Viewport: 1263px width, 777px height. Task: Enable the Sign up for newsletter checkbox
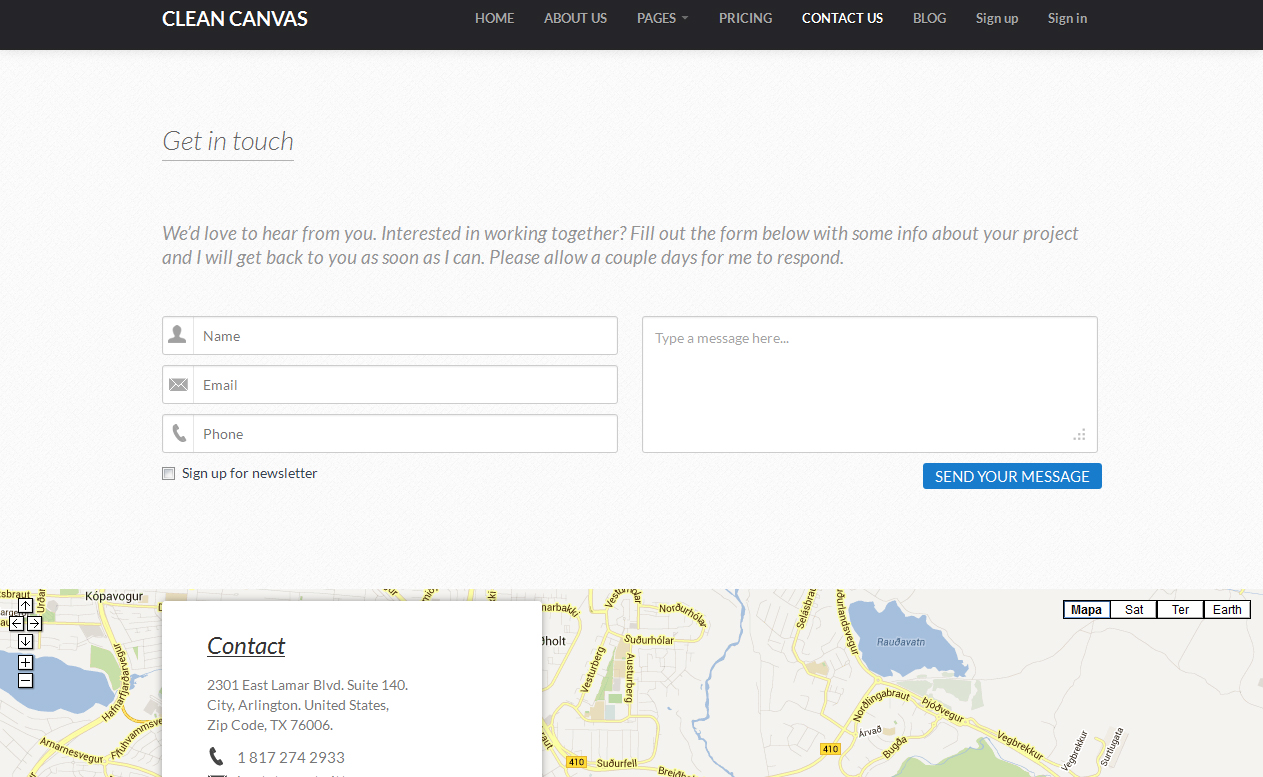[169, 474]
